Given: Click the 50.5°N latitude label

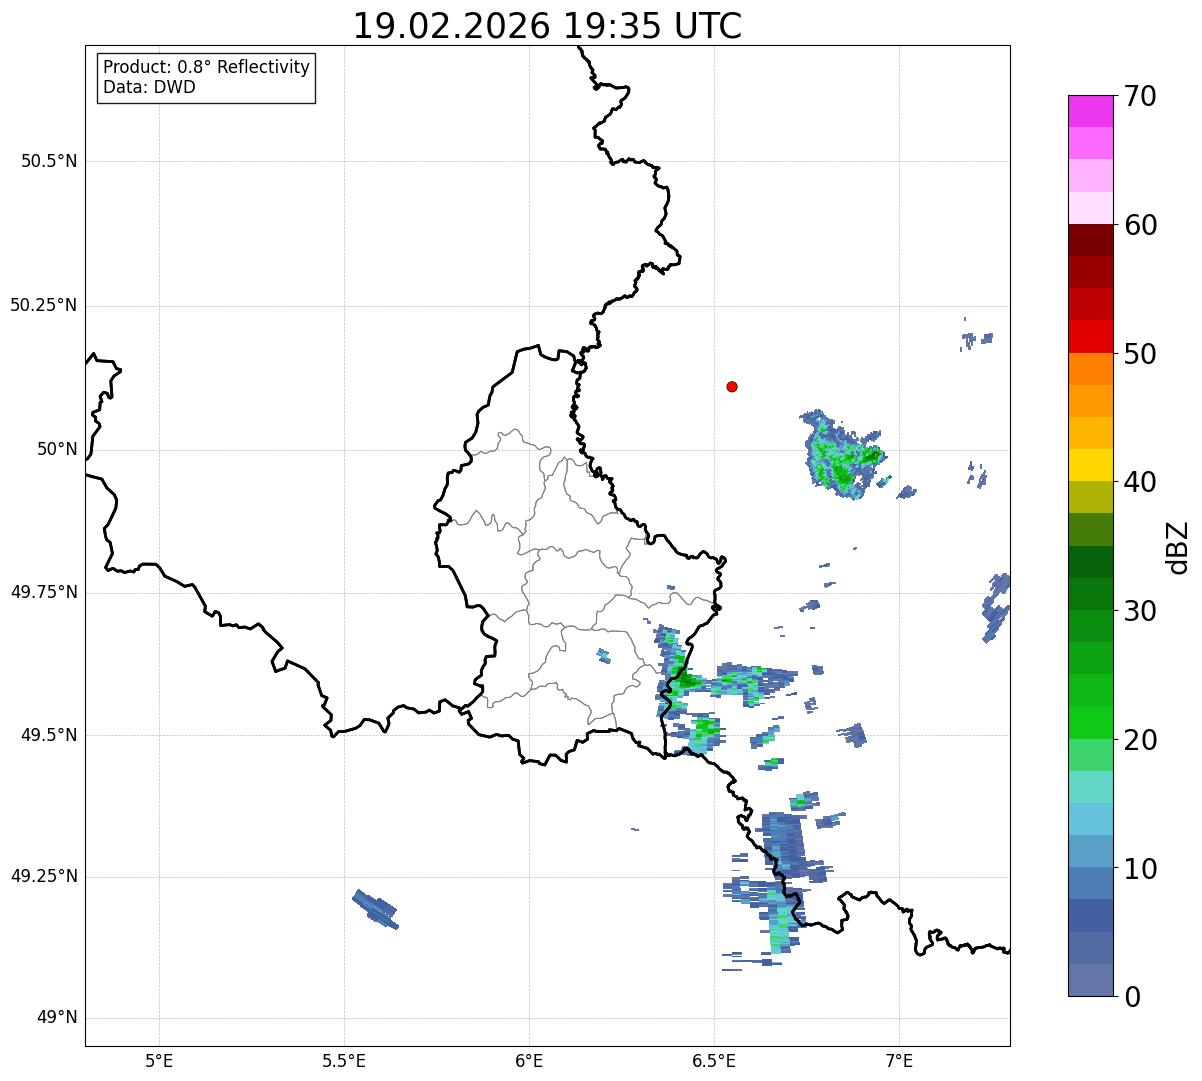Looking at the screenshot, I should 49,161.
